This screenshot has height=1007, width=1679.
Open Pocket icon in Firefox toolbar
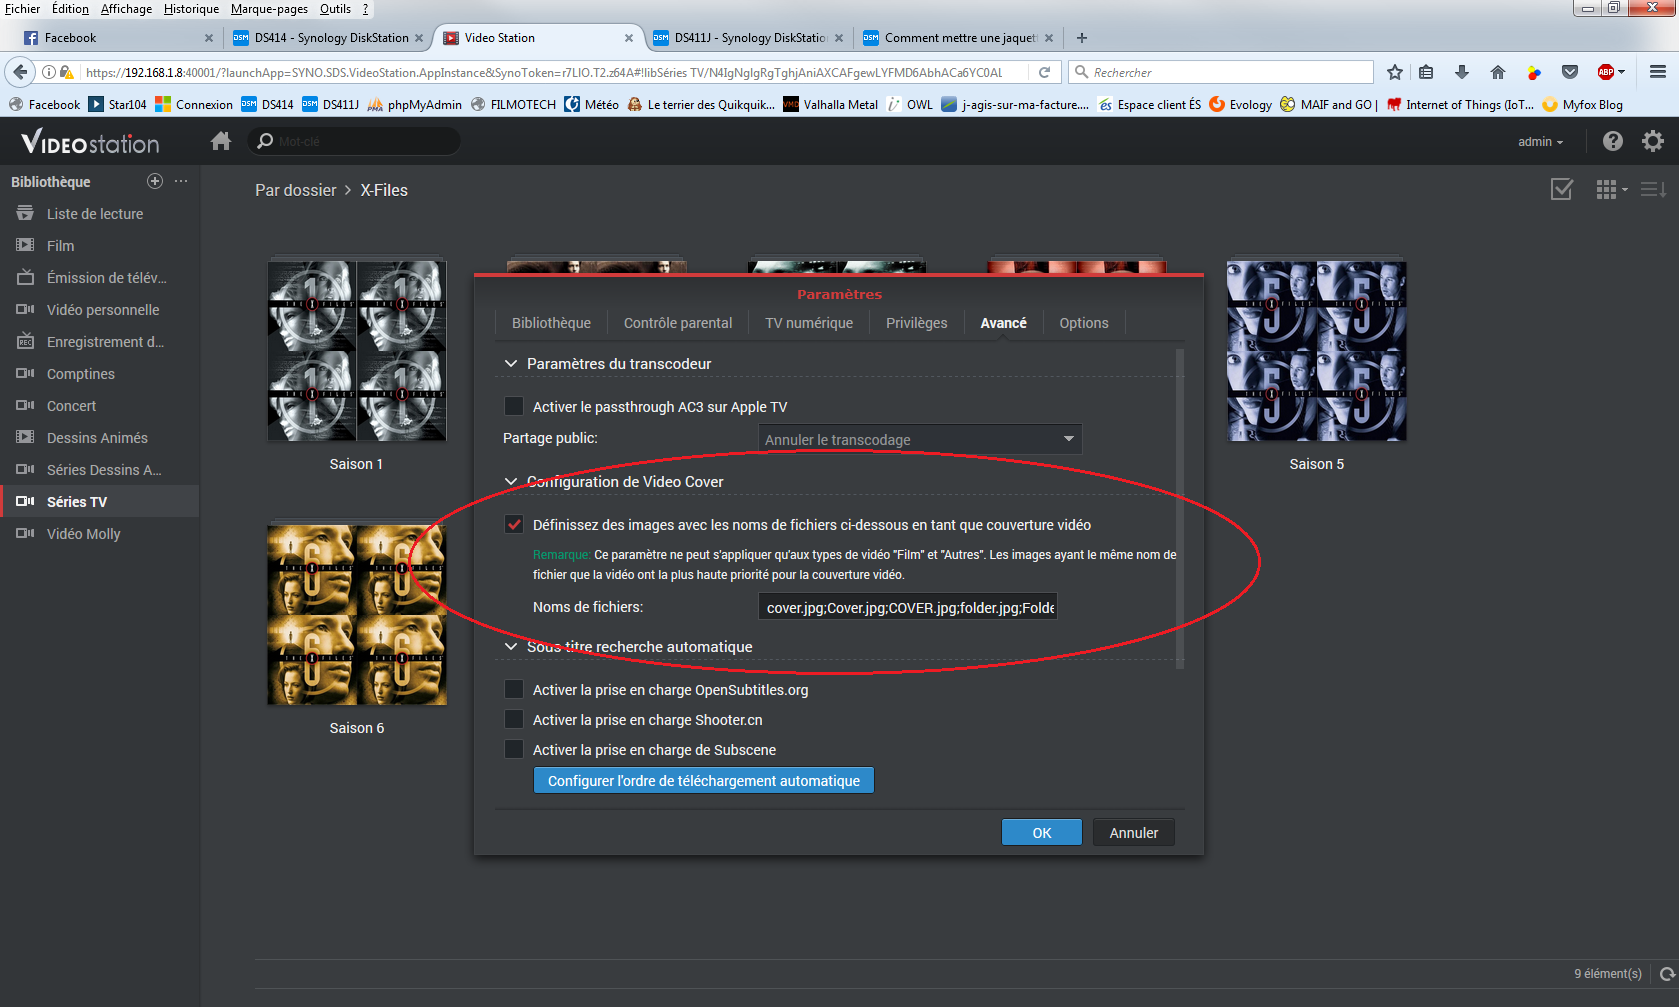click(1570, 72)
